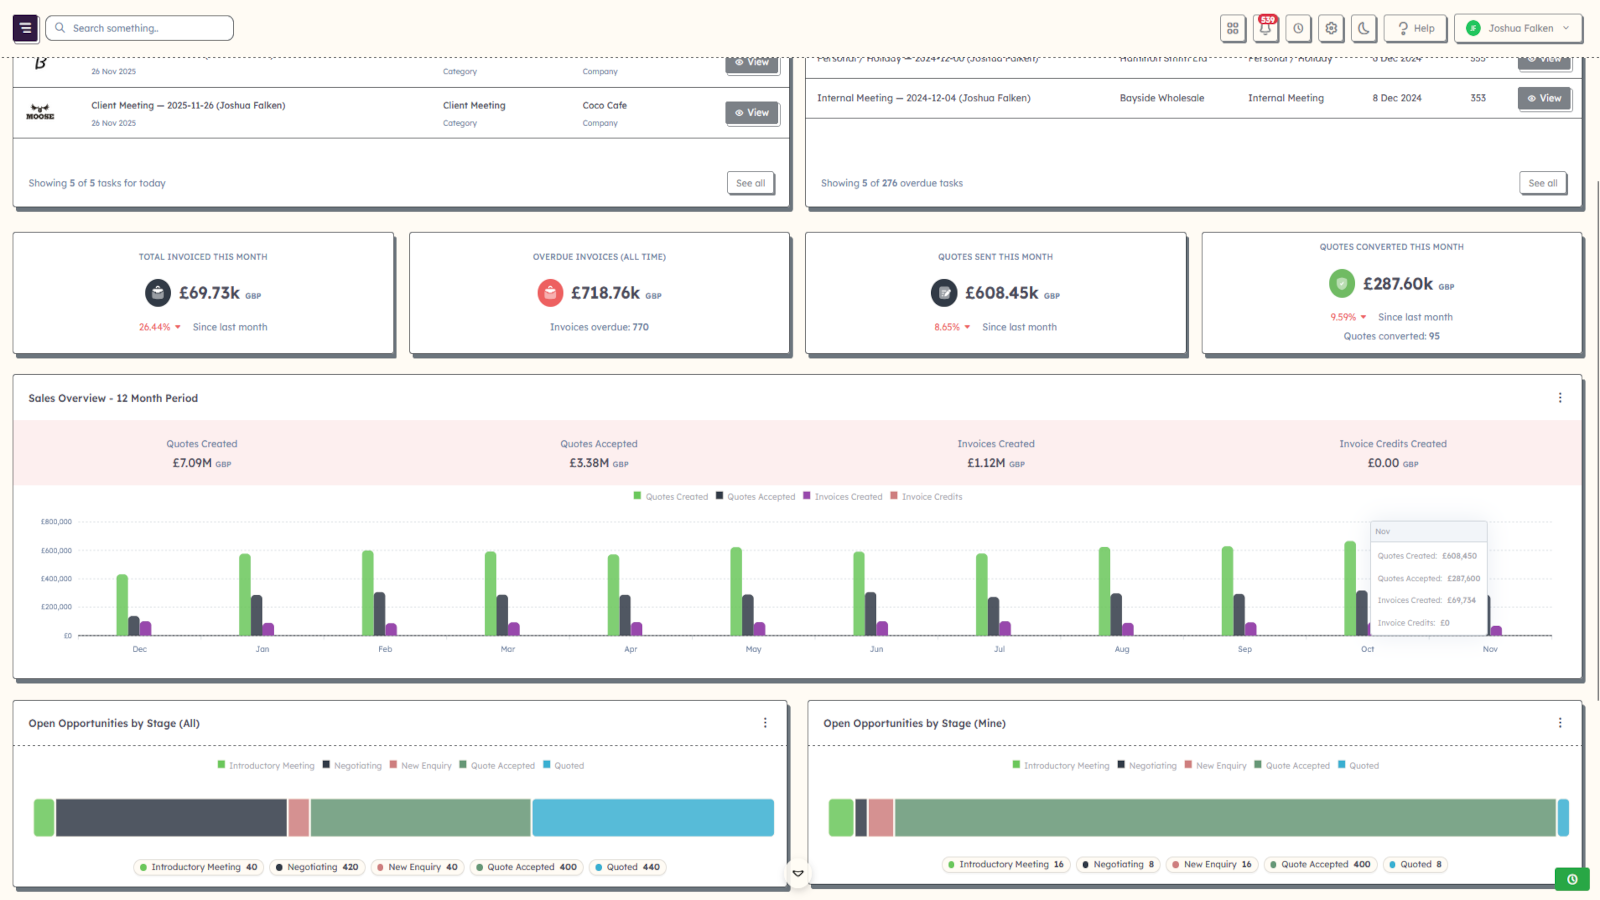This screenshot has width=1600, height=900.
Task: Toggle the Invoice Credits legend item
Action: click(925, 496)
